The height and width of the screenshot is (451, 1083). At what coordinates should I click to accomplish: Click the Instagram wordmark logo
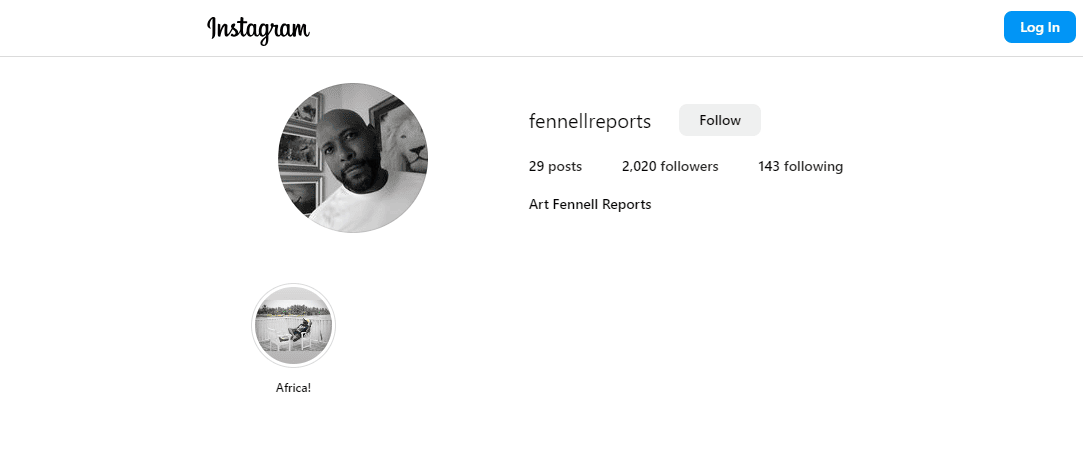pos(258,29)
